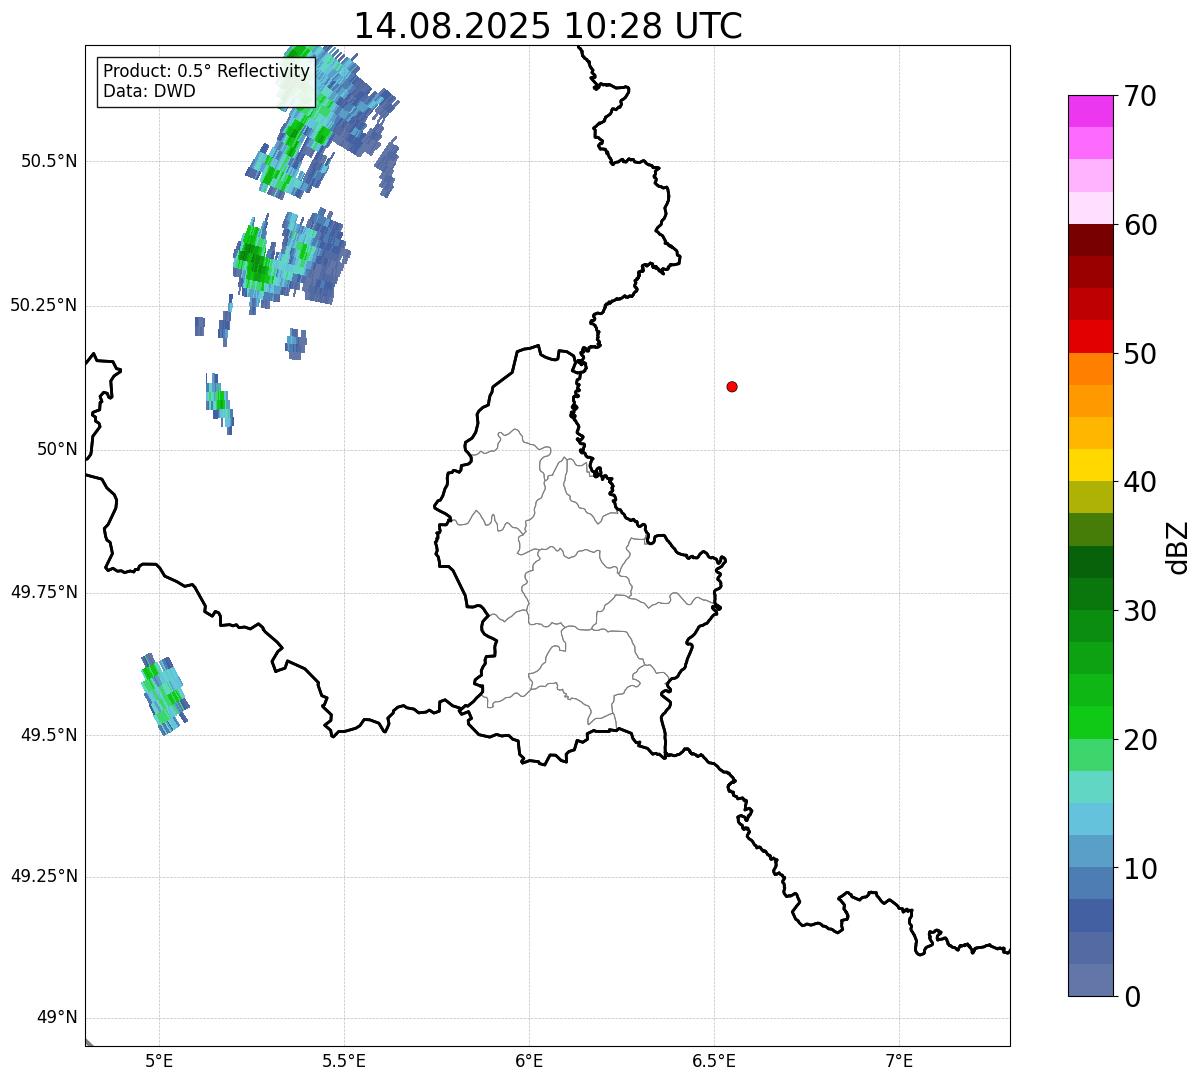Pick the palest pink segment just above 60
1202x1081 pixels.
tap(1090, 208)
